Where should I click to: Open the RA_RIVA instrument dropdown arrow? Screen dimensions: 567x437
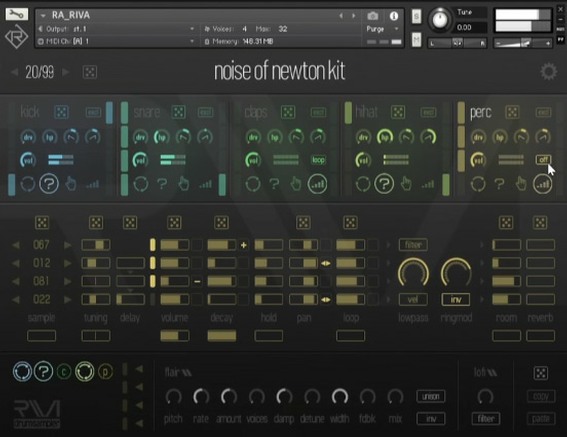43,16
